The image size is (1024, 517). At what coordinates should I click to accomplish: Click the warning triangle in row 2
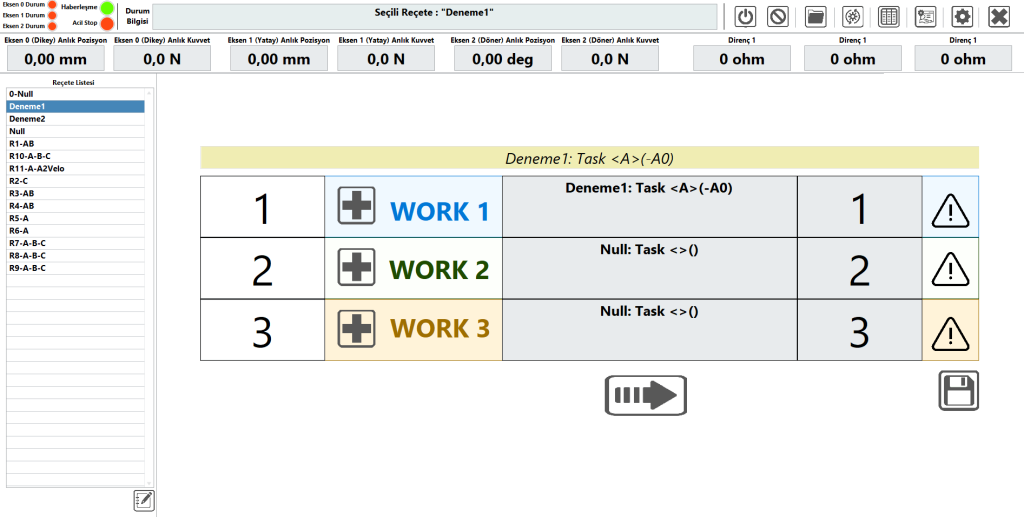(949, 269)
